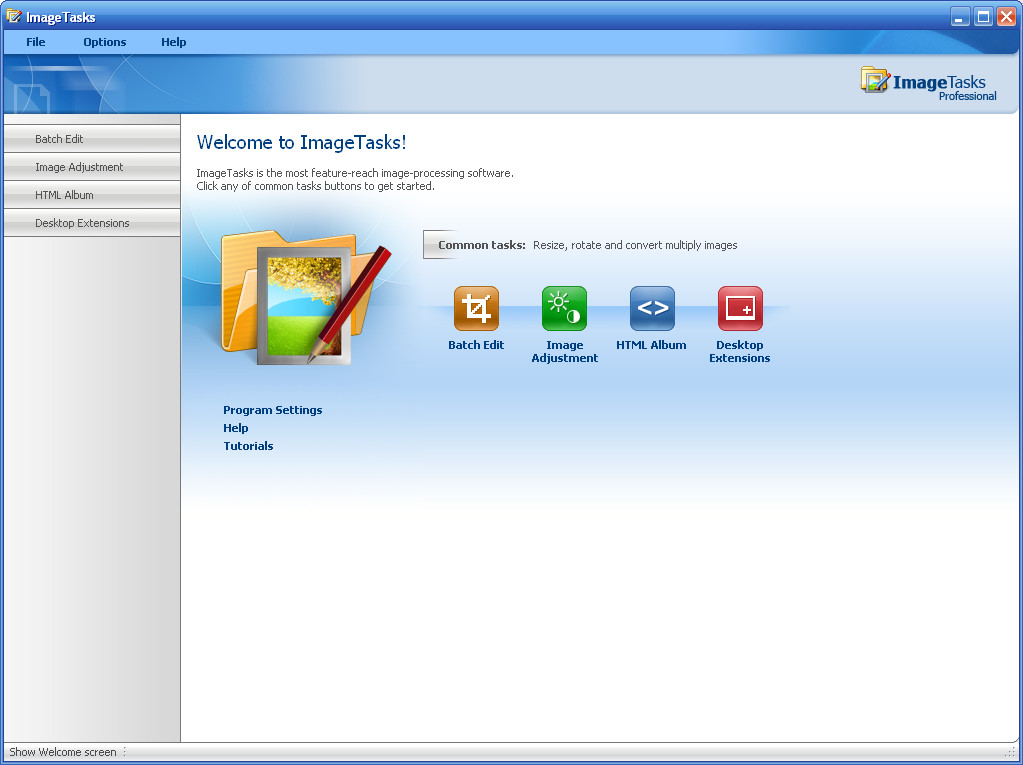Click the Welcome to ImageTasks! heading

point(301,142)
